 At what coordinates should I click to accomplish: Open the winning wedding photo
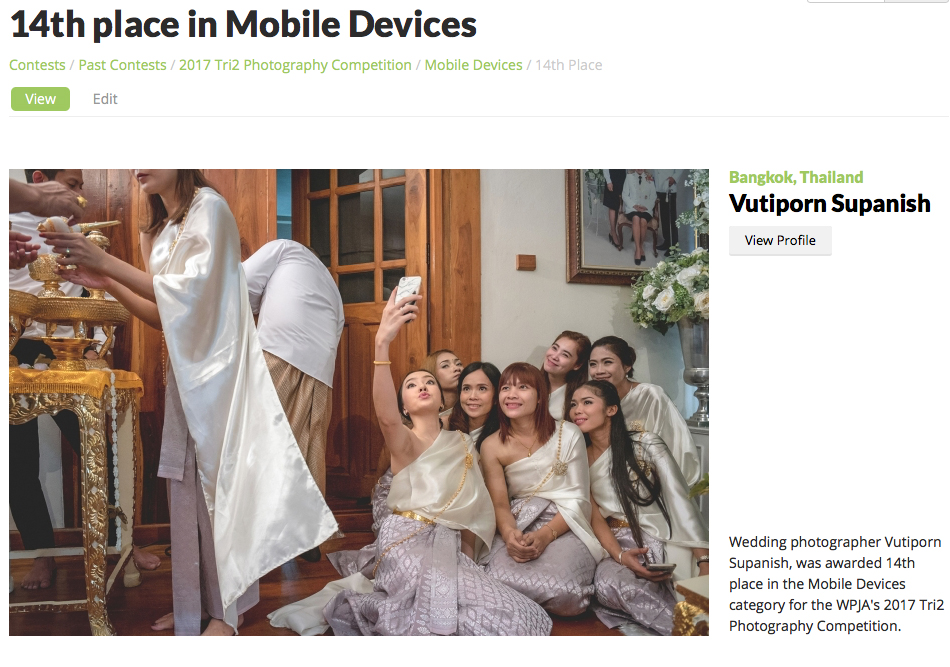tap(359, 402)
